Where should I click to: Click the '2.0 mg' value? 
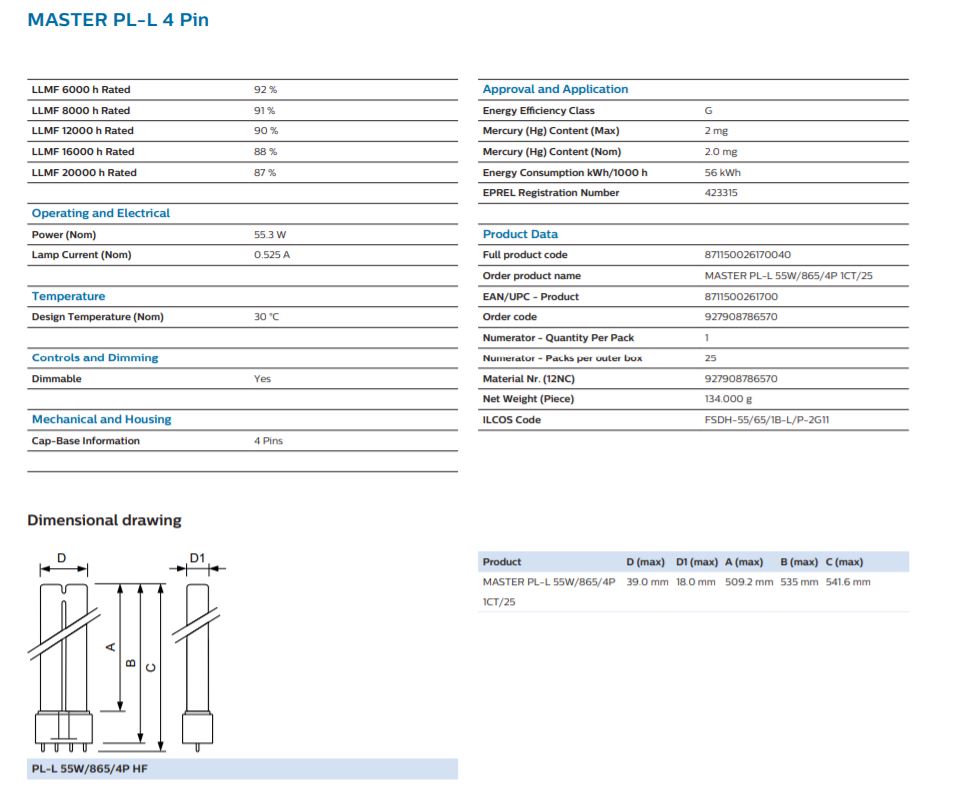[x=721, y=151]
